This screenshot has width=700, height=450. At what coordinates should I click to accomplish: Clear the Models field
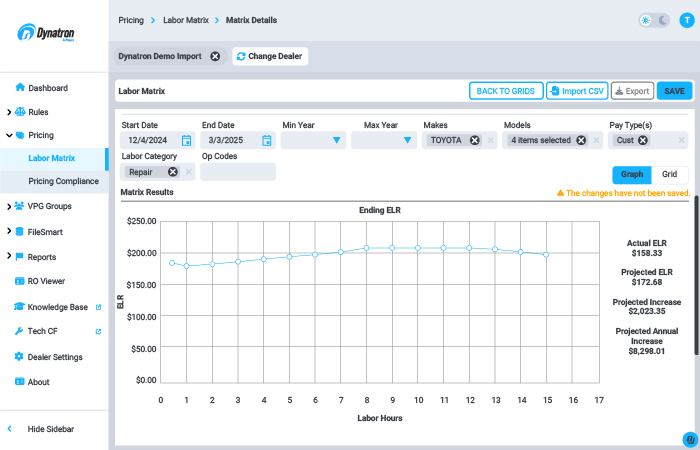[596, 140]
